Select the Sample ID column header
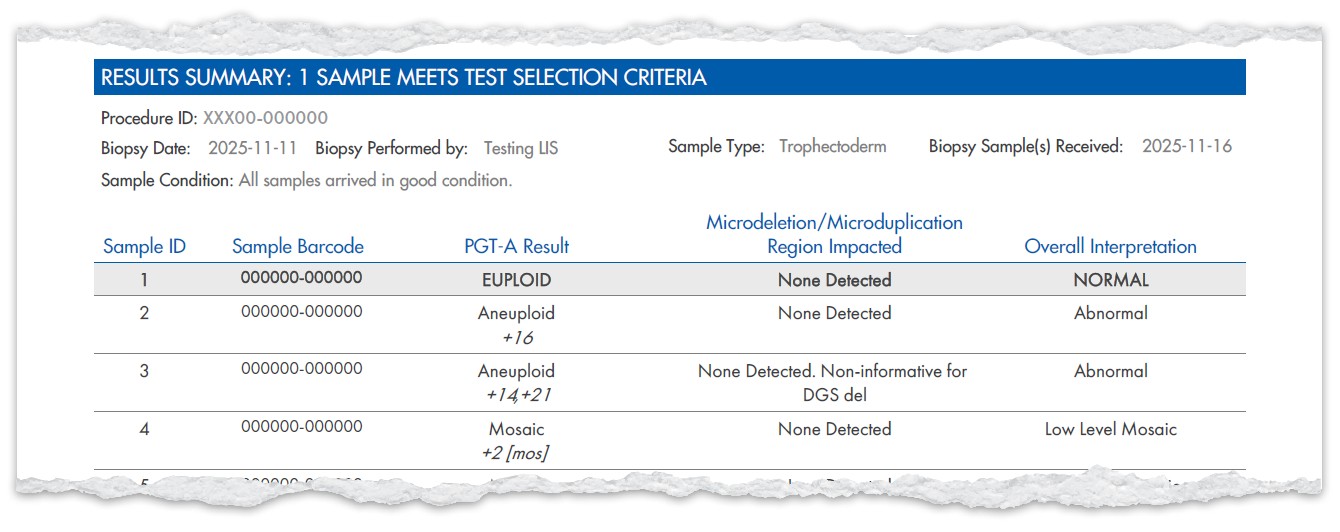 coord(144,246)
